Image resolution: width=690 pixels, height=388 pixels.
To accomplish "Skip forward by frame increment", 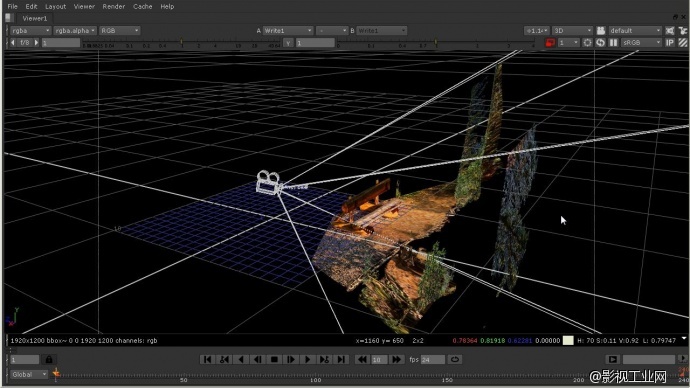I will click(396, 360).
